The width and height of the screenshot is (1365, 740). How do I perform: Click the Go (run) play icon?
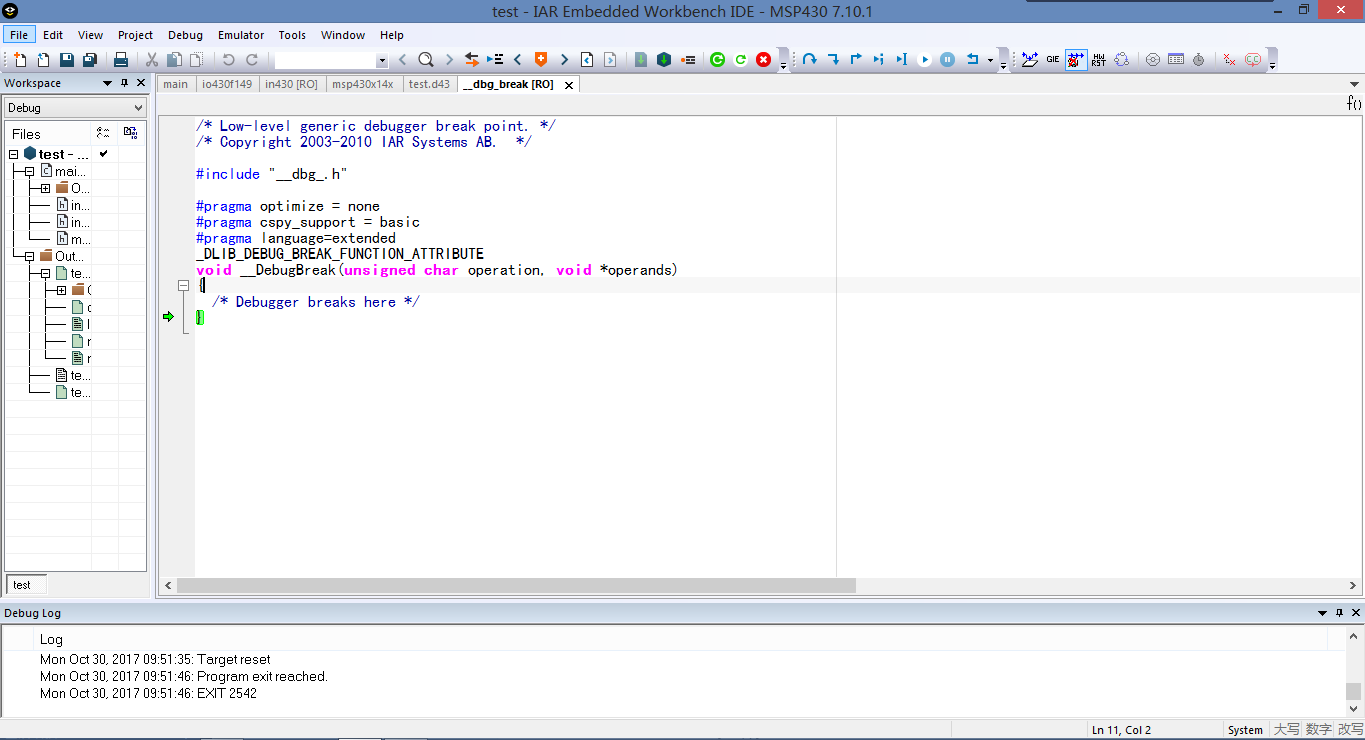click(924, 60)
